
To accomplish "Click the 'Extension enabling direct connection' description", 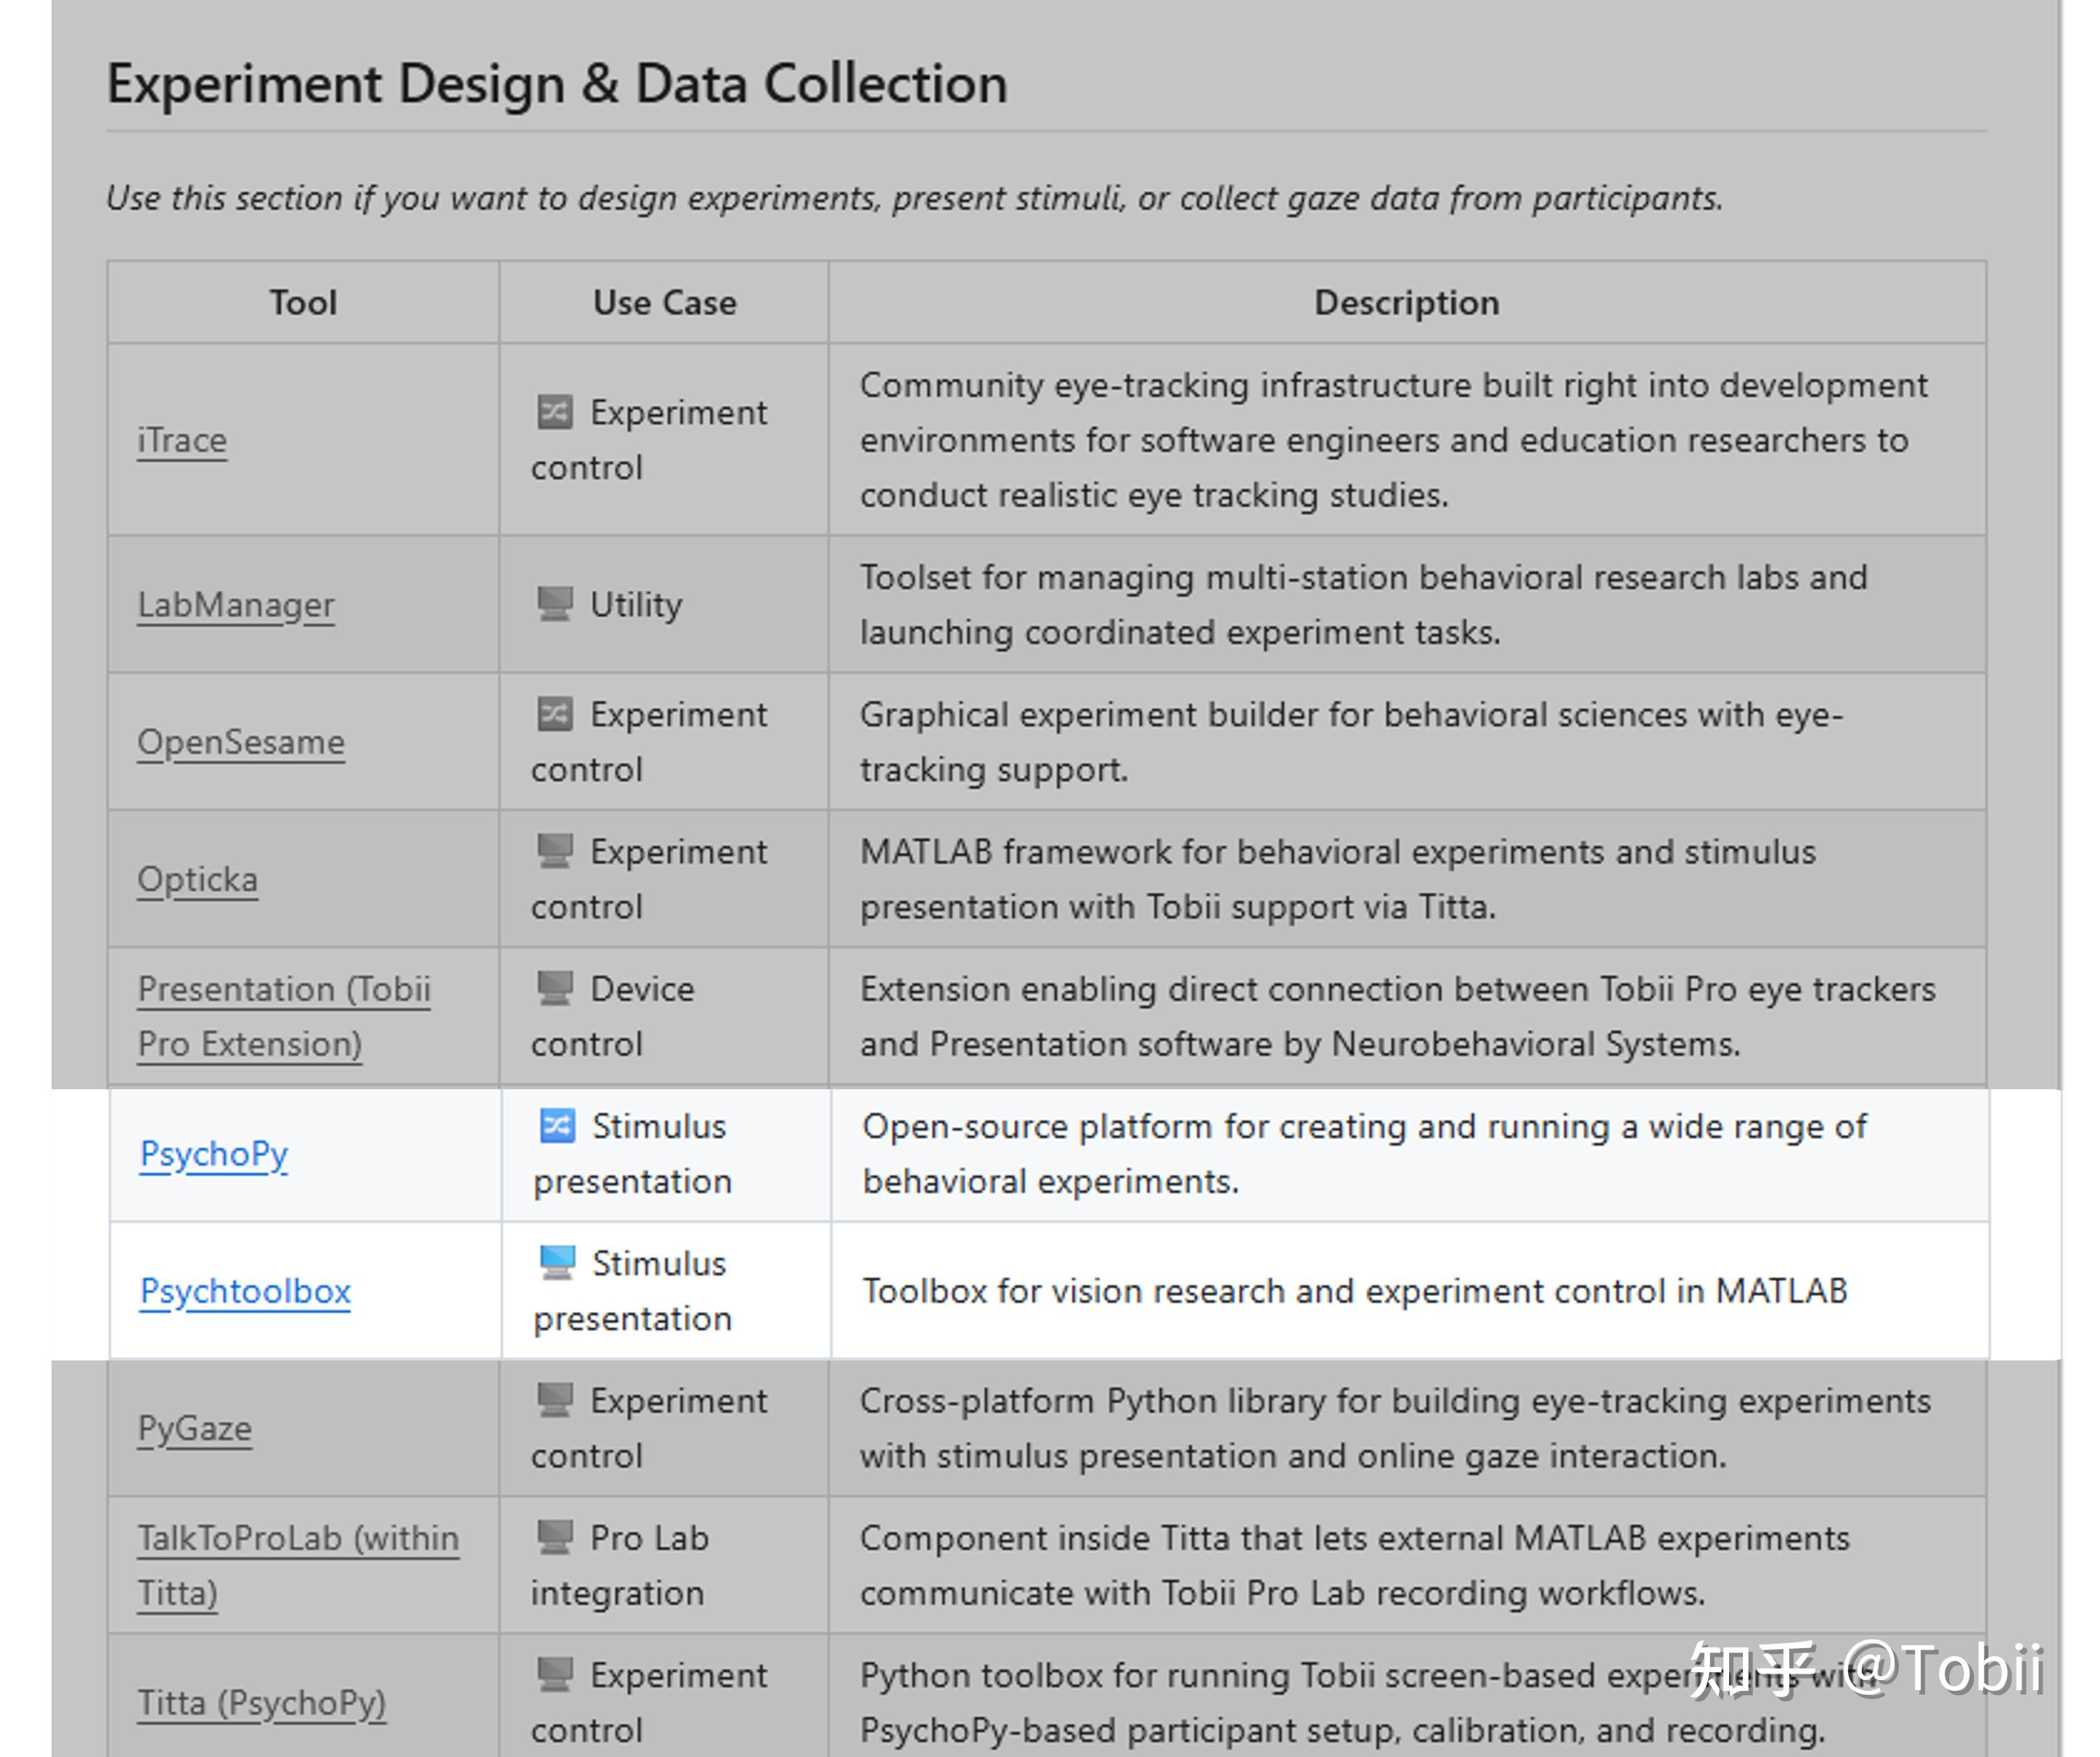I will coord(1398,1016).
